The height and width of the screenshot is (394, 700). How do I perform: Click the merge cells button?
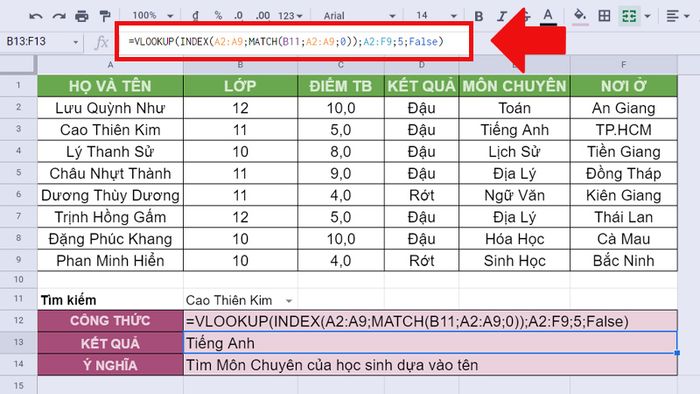pos(629,17)
